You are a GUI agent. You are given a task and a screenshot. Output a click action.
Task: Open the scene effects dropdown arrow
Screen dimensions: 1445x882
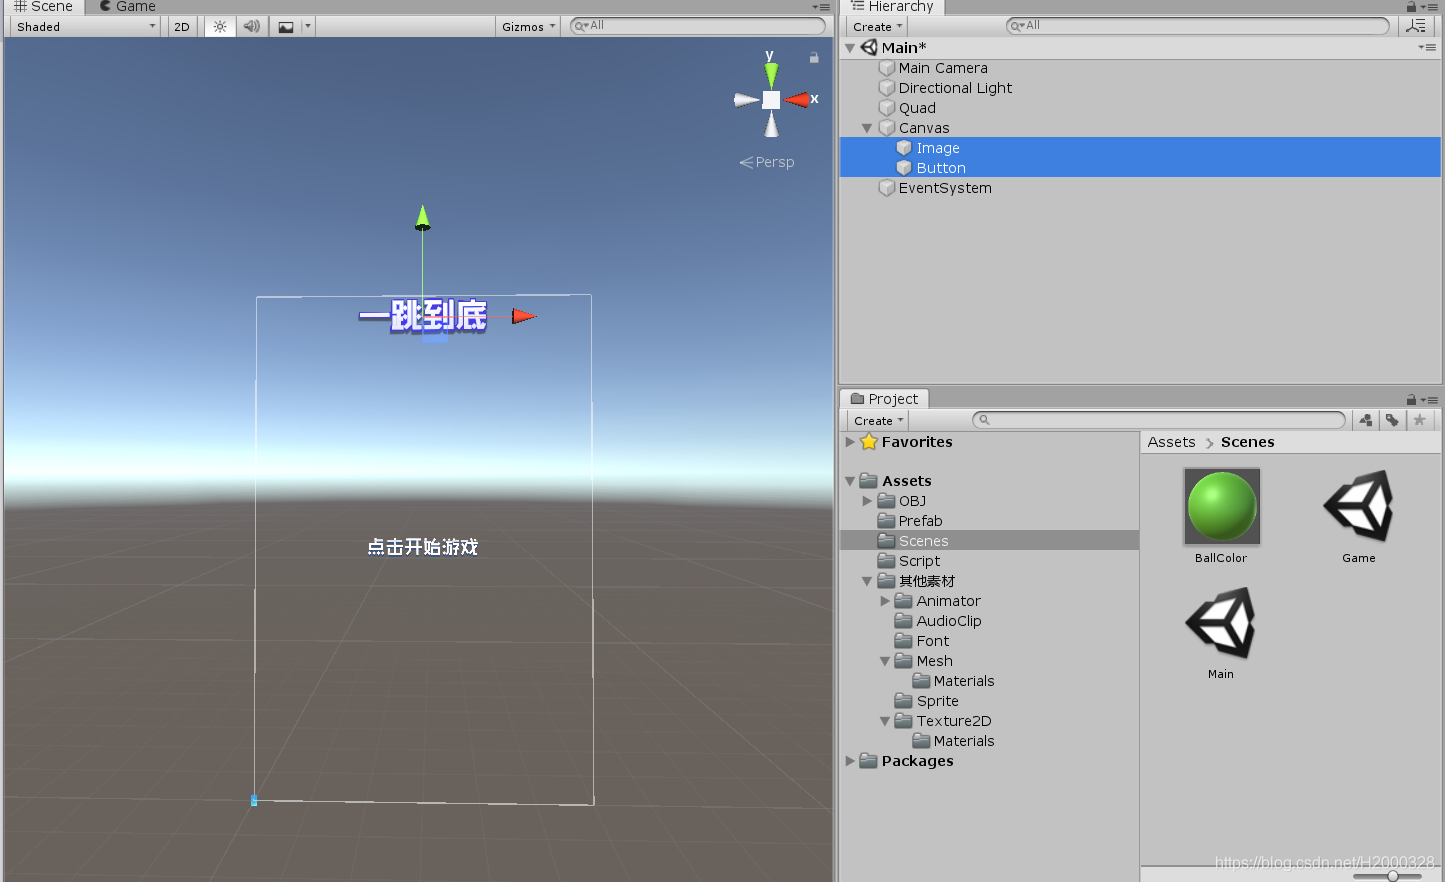tap(308, 27)
